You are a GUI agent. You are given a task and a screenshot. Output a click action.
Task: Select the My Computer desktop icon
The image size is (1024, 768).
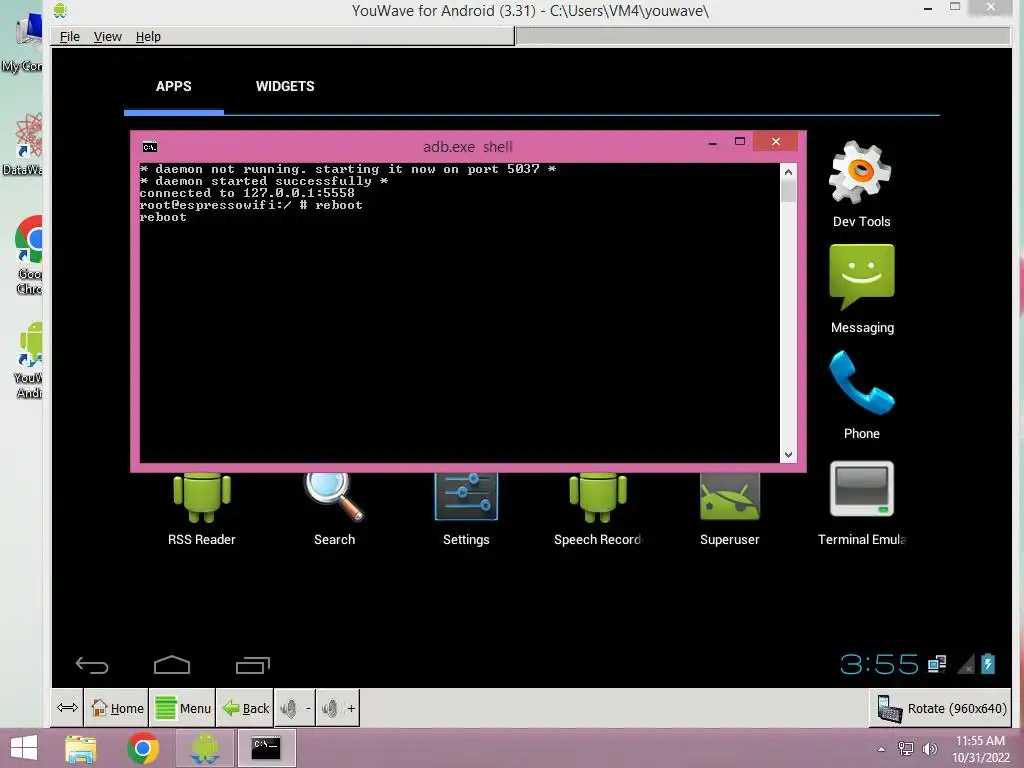pos(24,44)
